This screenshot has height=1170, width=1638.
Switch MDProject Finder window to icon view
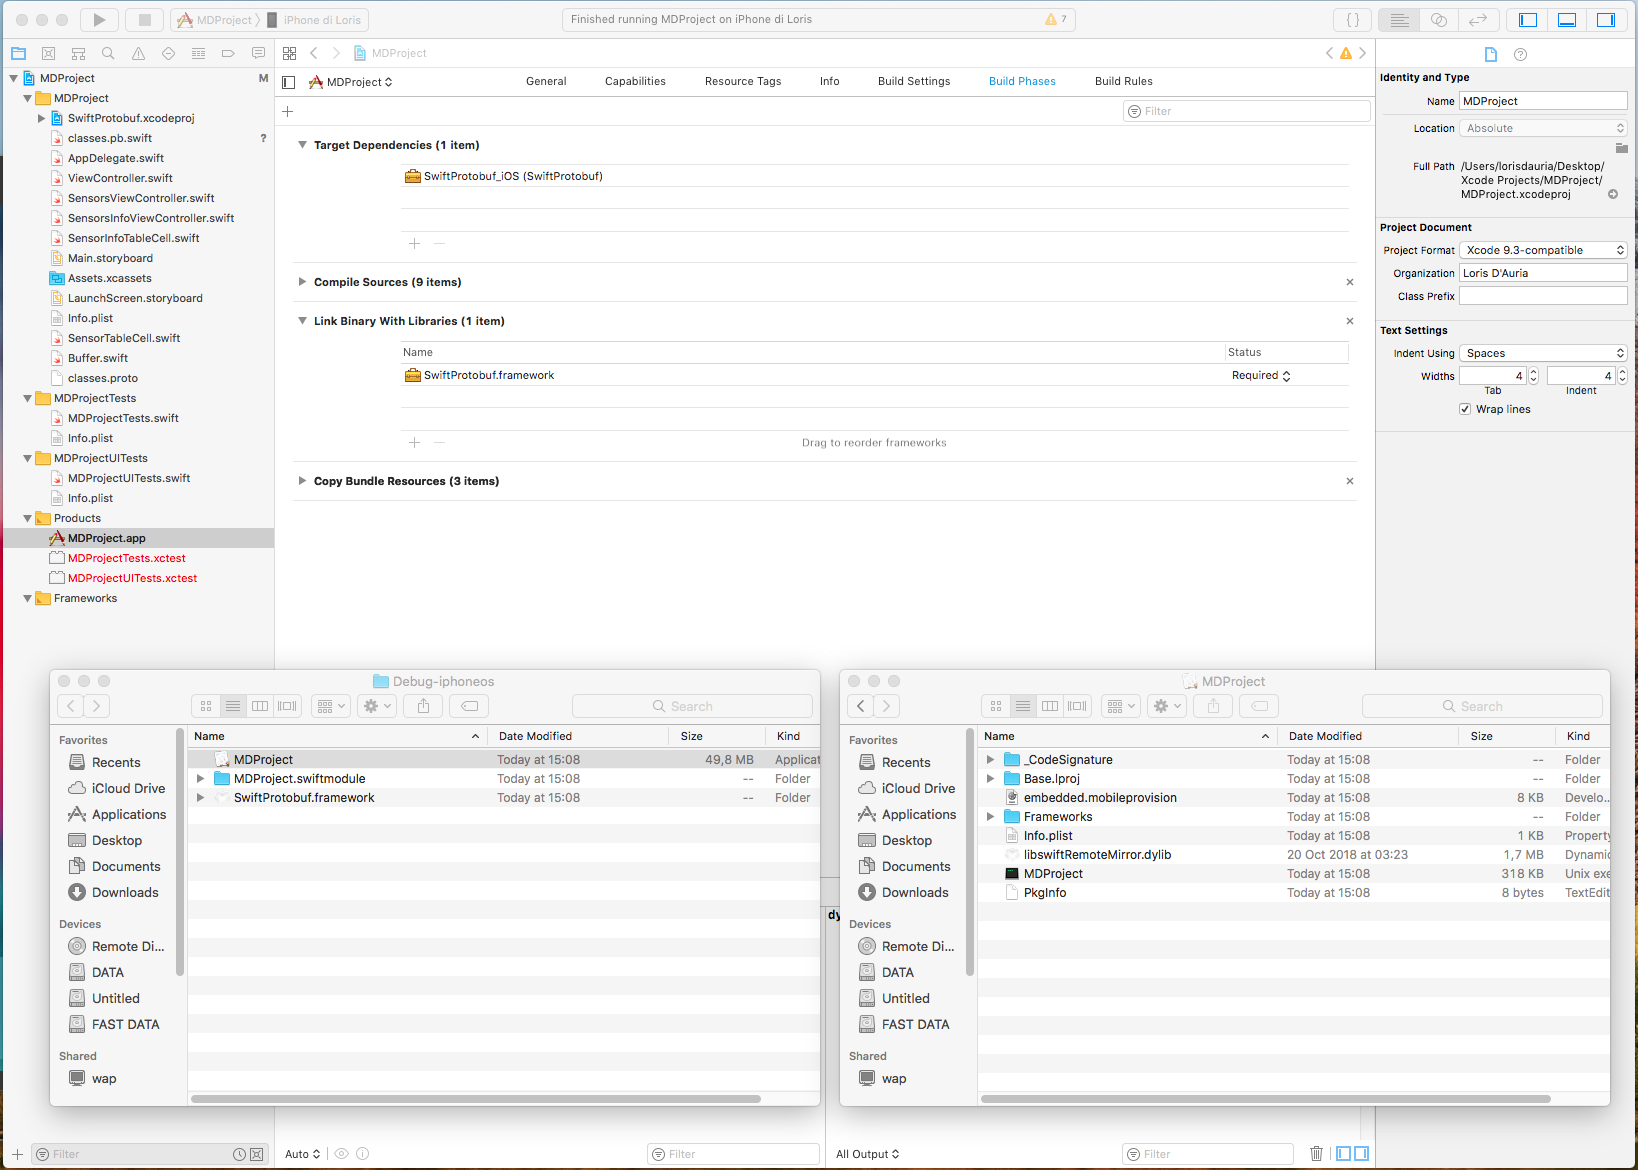click(x=996, y=705)
